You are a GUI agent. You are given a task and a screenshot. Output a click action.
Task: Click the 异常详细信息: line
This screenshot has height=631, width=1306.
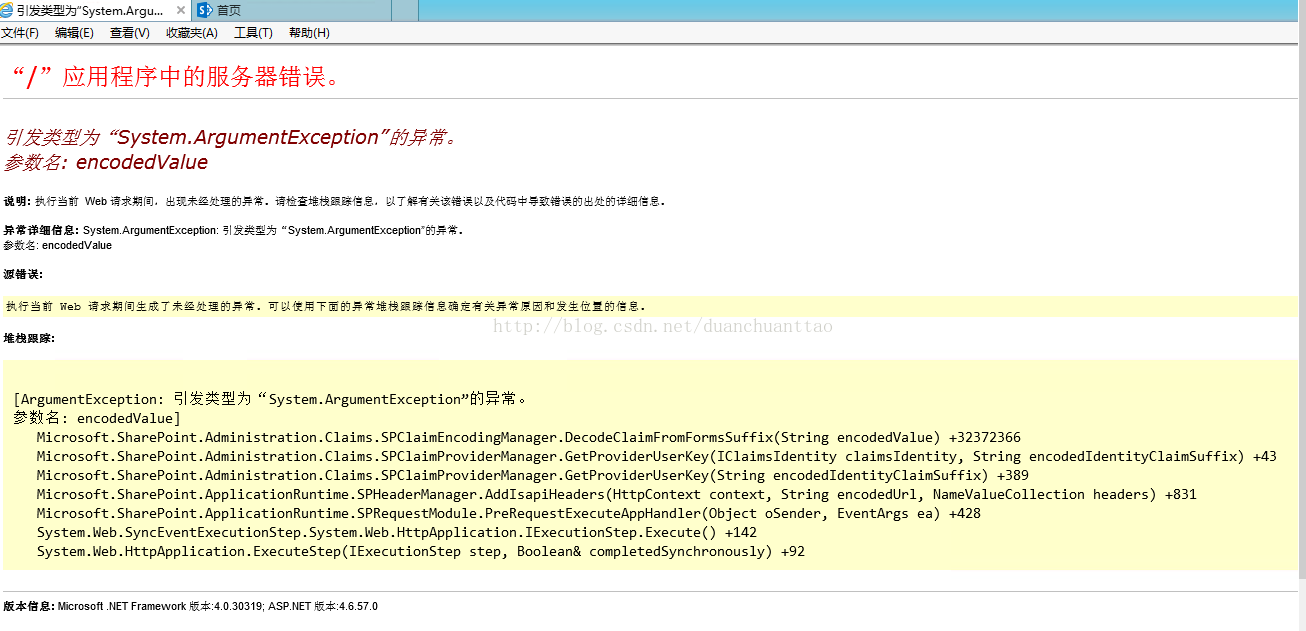click(x=233, y=230)
